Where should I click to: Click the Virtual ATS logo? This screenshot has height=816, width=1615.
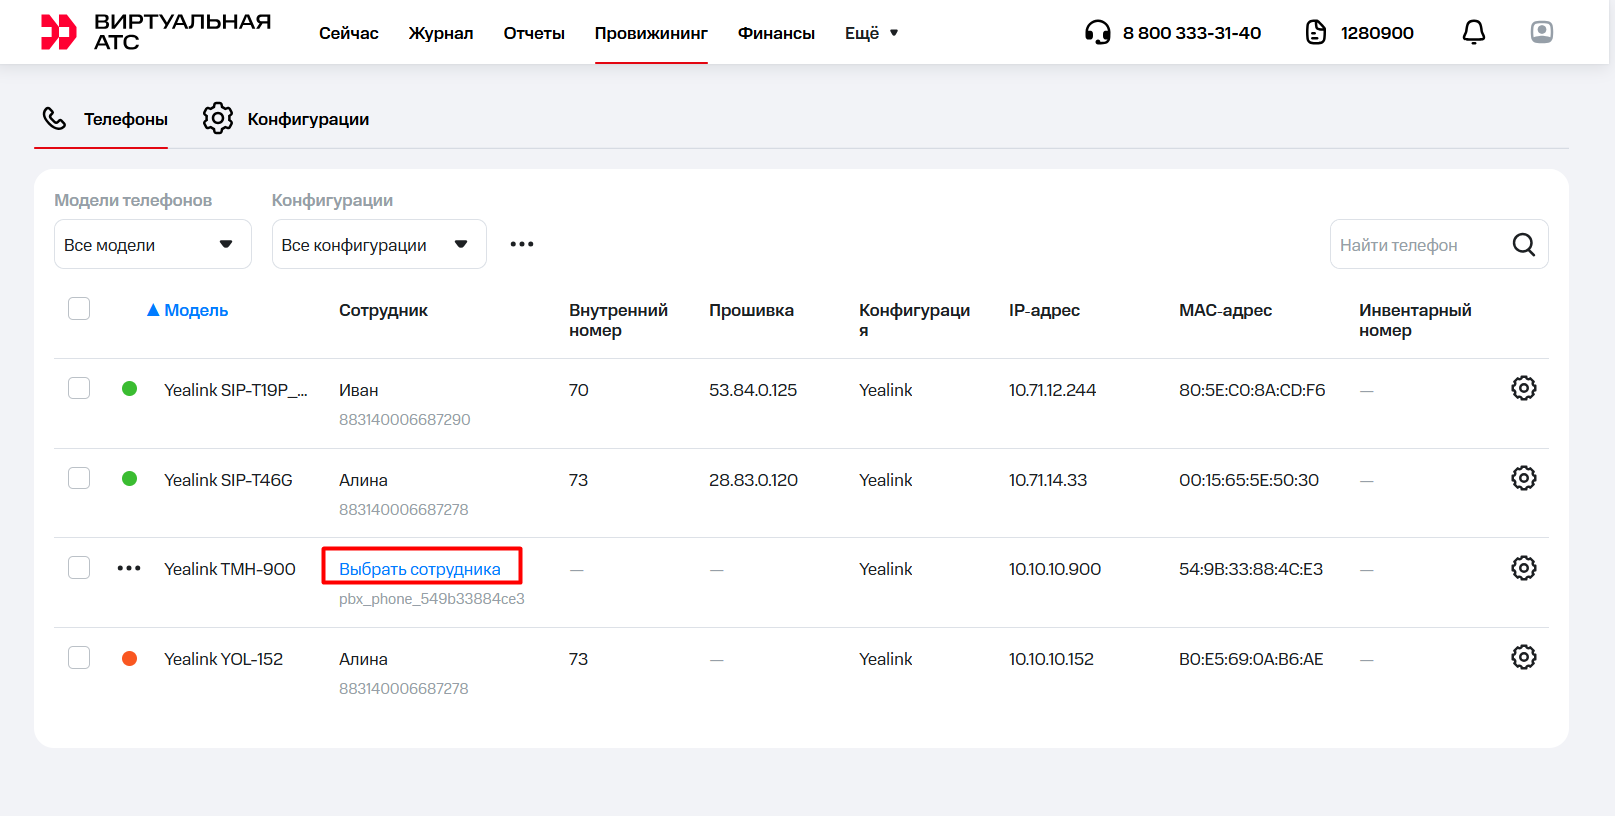[155, 32]
